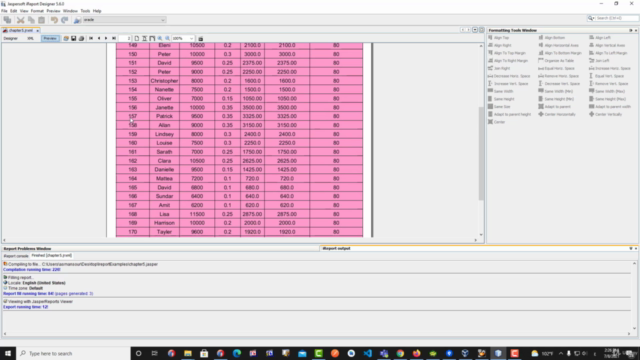Open the Format menu
Image resolution: width=640 pixels, height=360 pixels.
pyautogui.click(x=37, y=11)
